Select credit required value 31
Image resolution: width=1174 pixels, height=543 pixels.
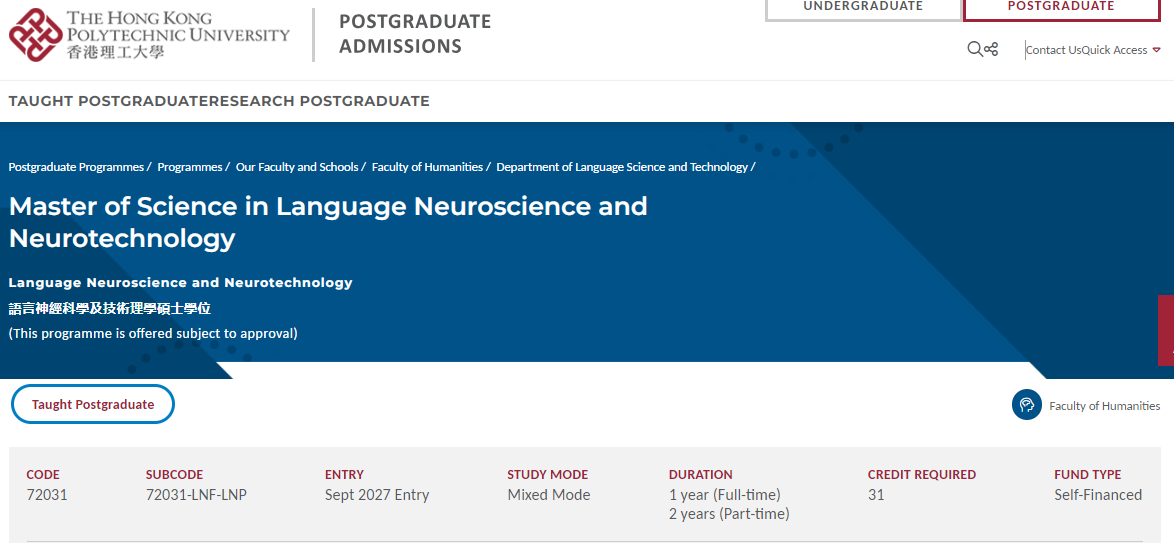pyautogui.click(x=875, y=495)
